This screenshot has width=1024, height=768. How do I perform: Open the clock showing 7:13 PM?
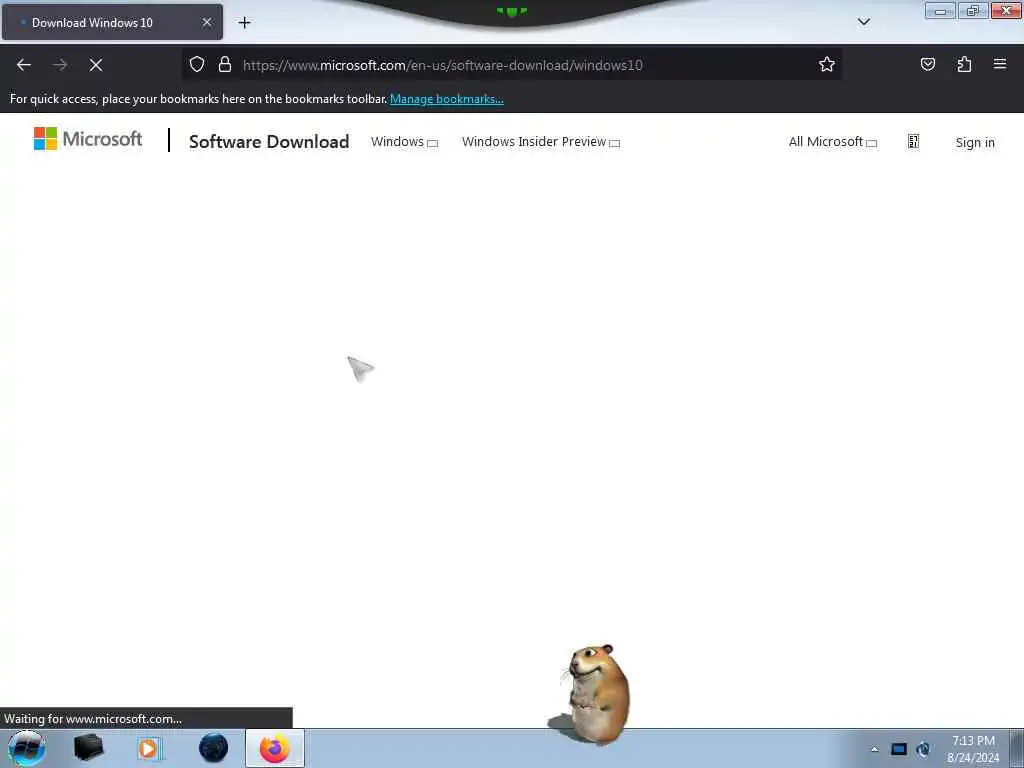(973, 749)
